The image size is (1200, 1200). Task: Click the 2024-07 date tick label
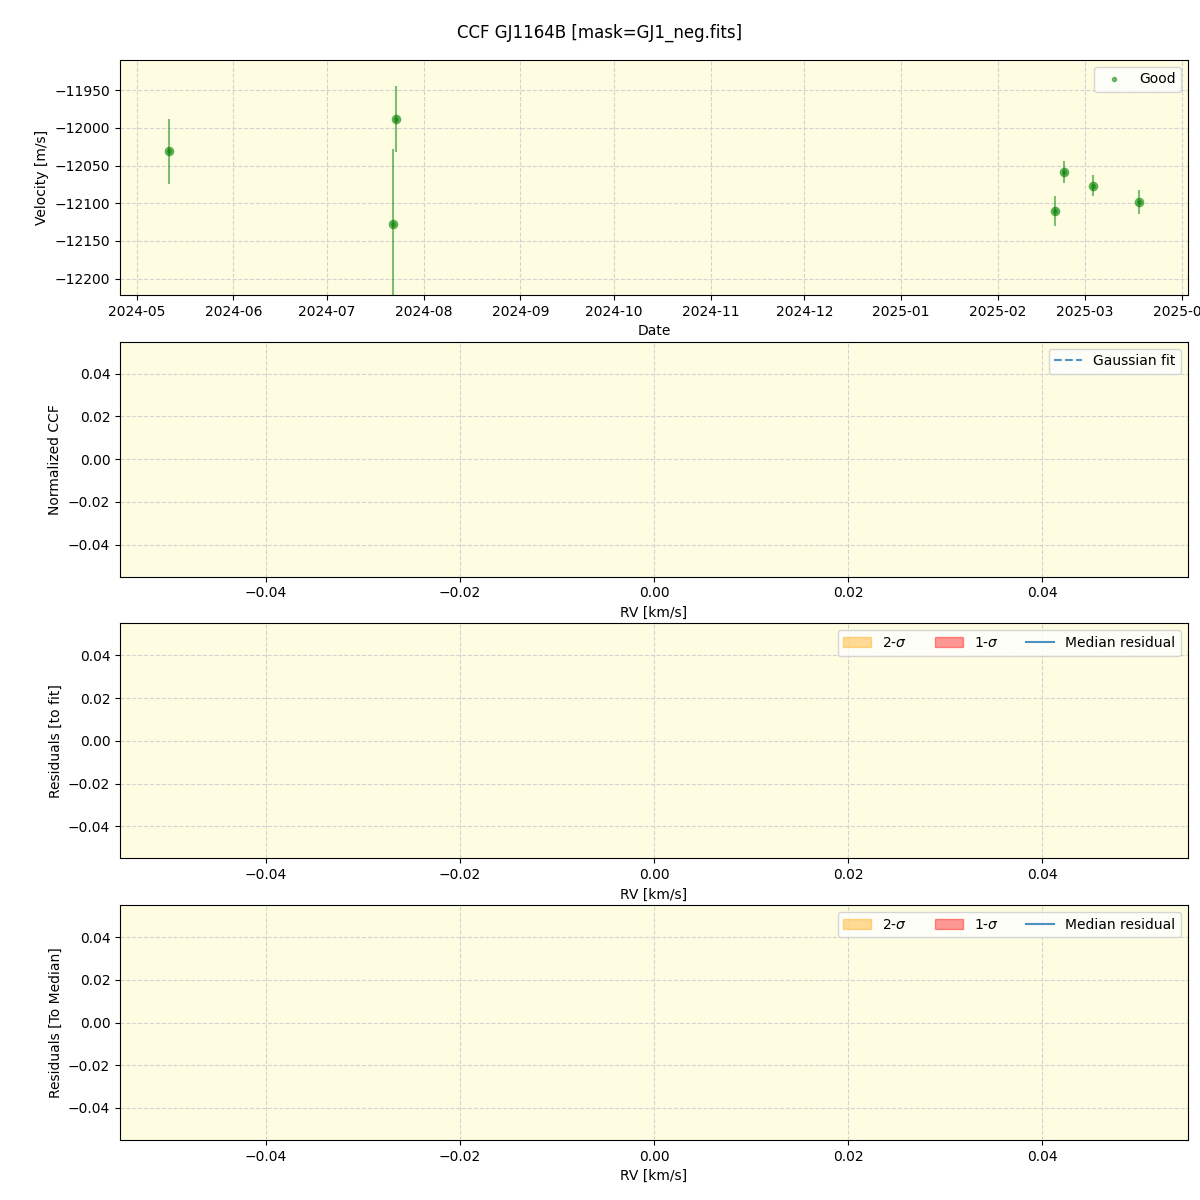(x=327, y=311)
